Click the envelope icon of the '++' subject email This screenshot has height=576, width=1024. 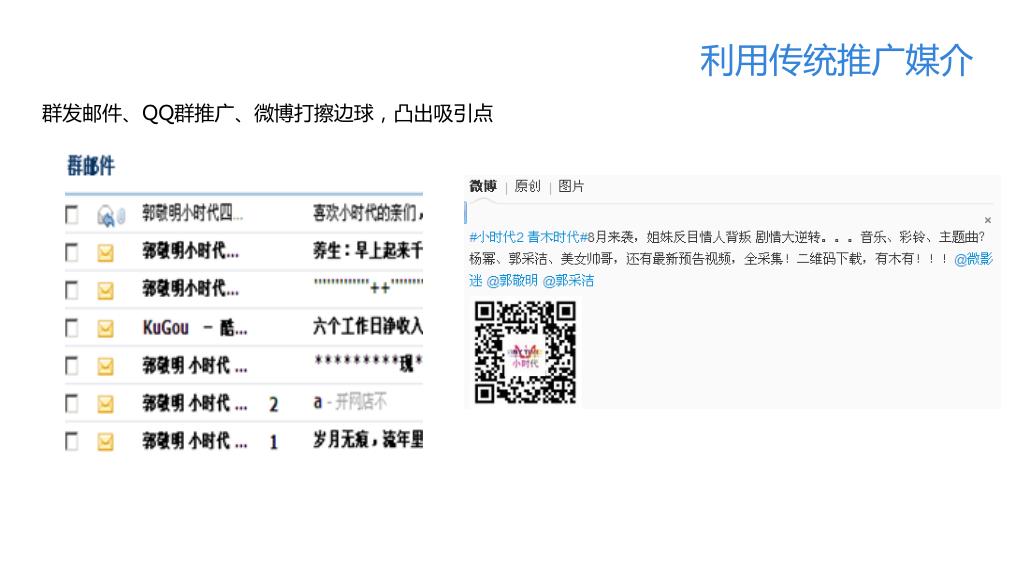105,291
